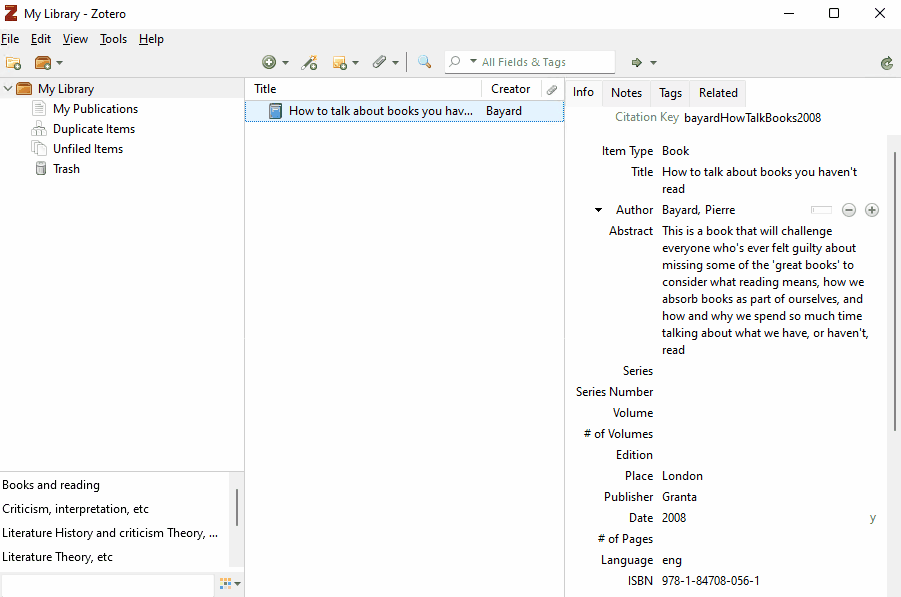Select Unfiled Items
901x597 pixels.
pyautogui.click(x=88, y=149)
